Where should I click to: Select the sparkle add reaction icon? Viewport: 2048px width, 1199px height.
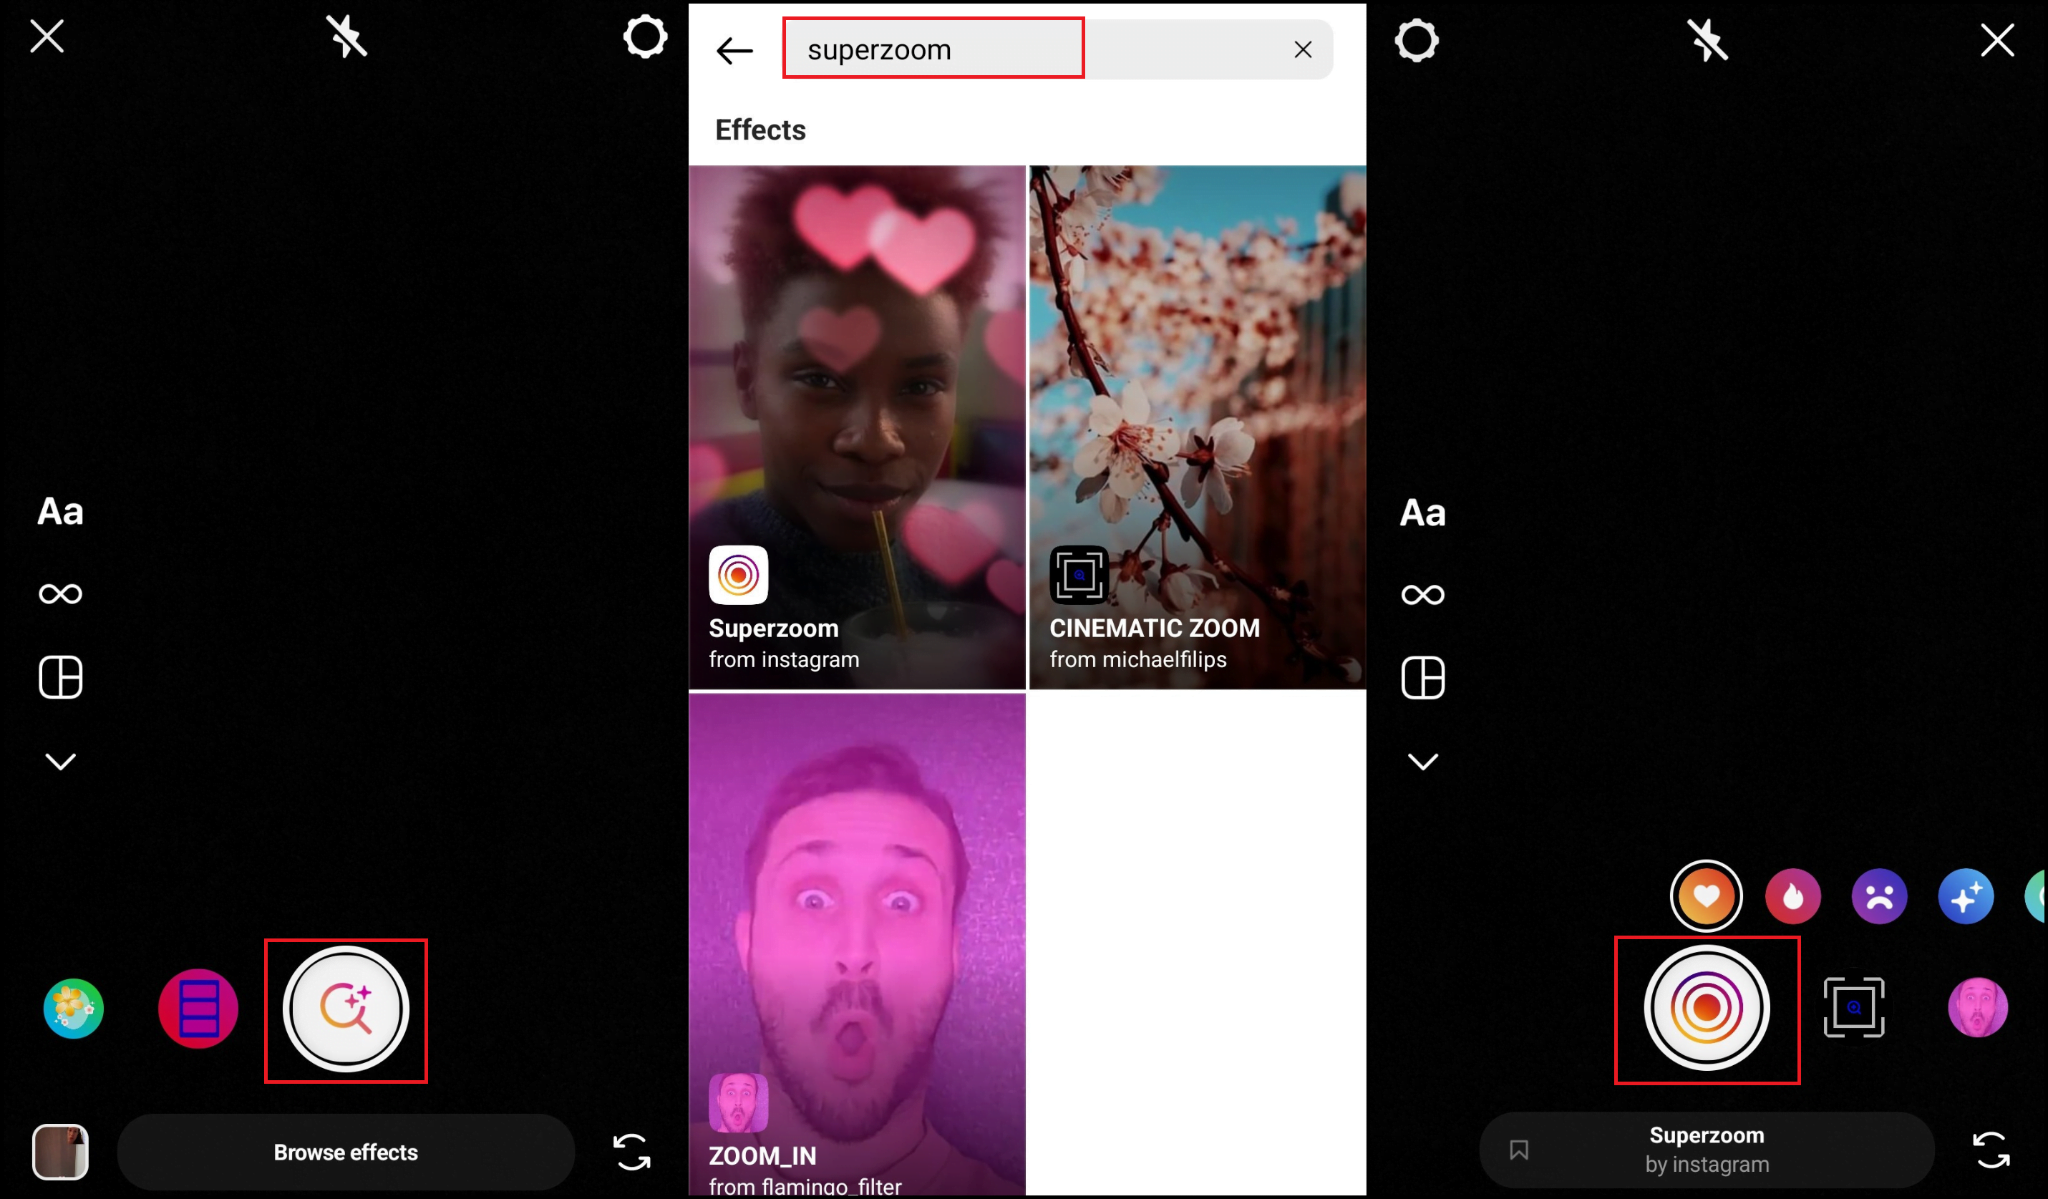pos(1968,896)
